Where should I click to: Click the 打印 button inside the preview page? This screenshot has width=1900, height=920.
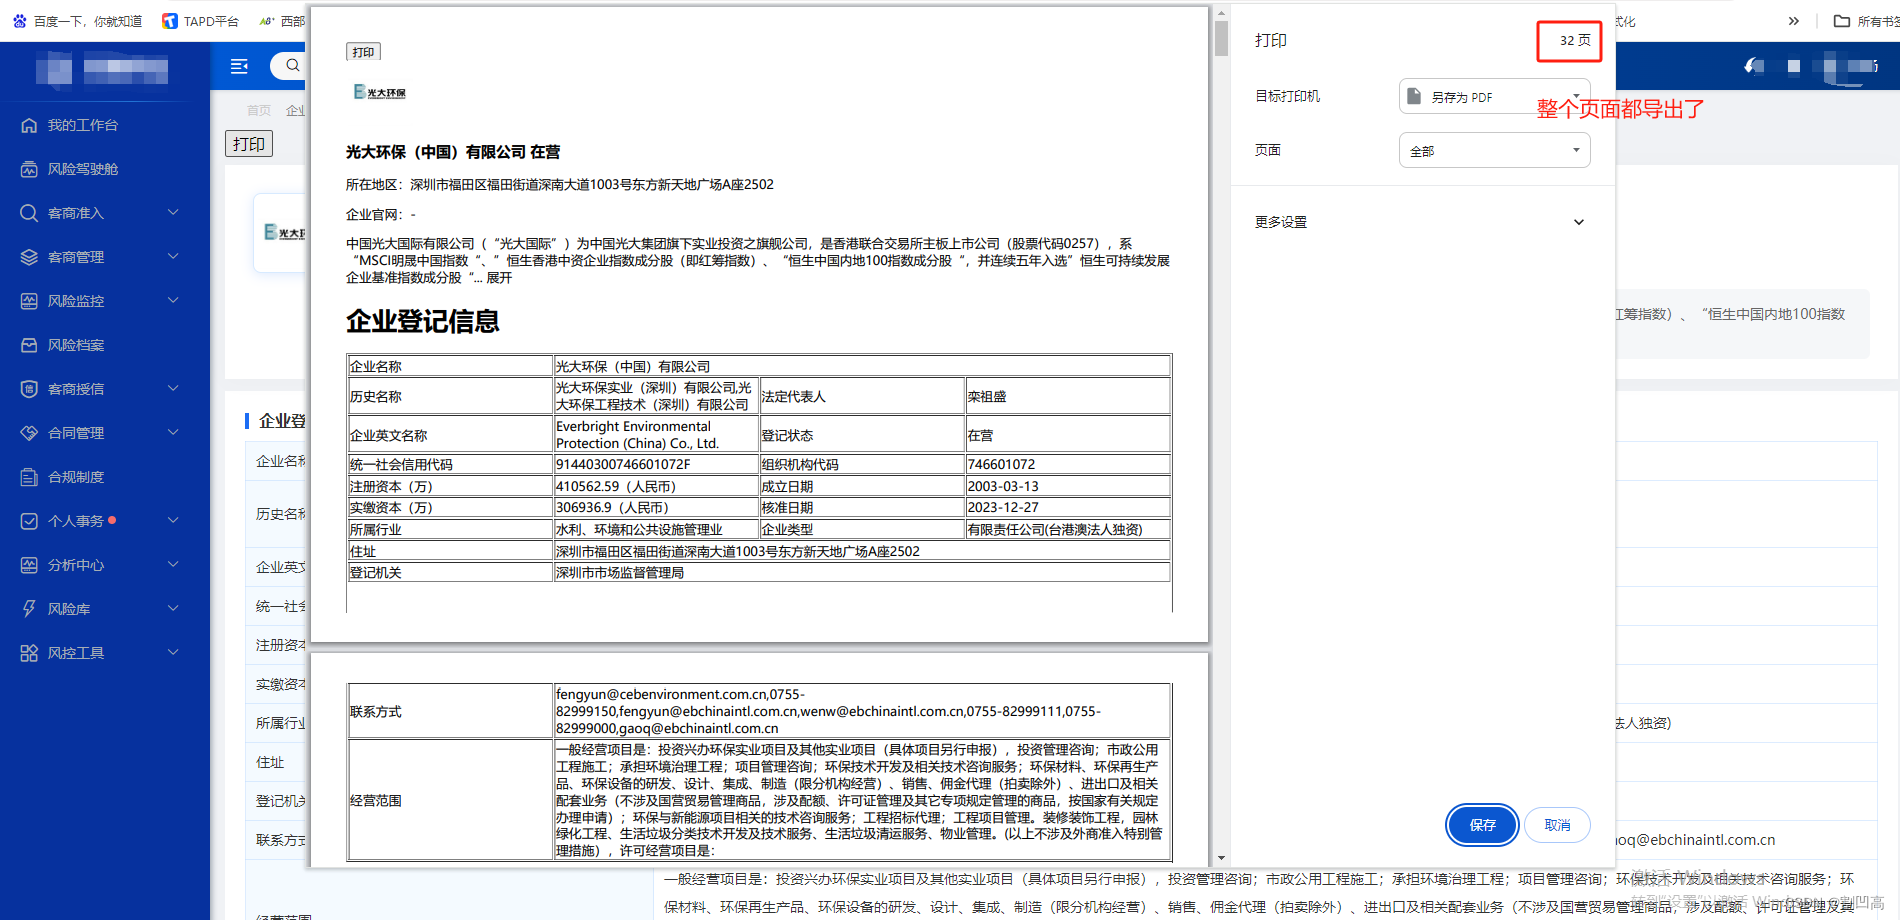(363, 52)
